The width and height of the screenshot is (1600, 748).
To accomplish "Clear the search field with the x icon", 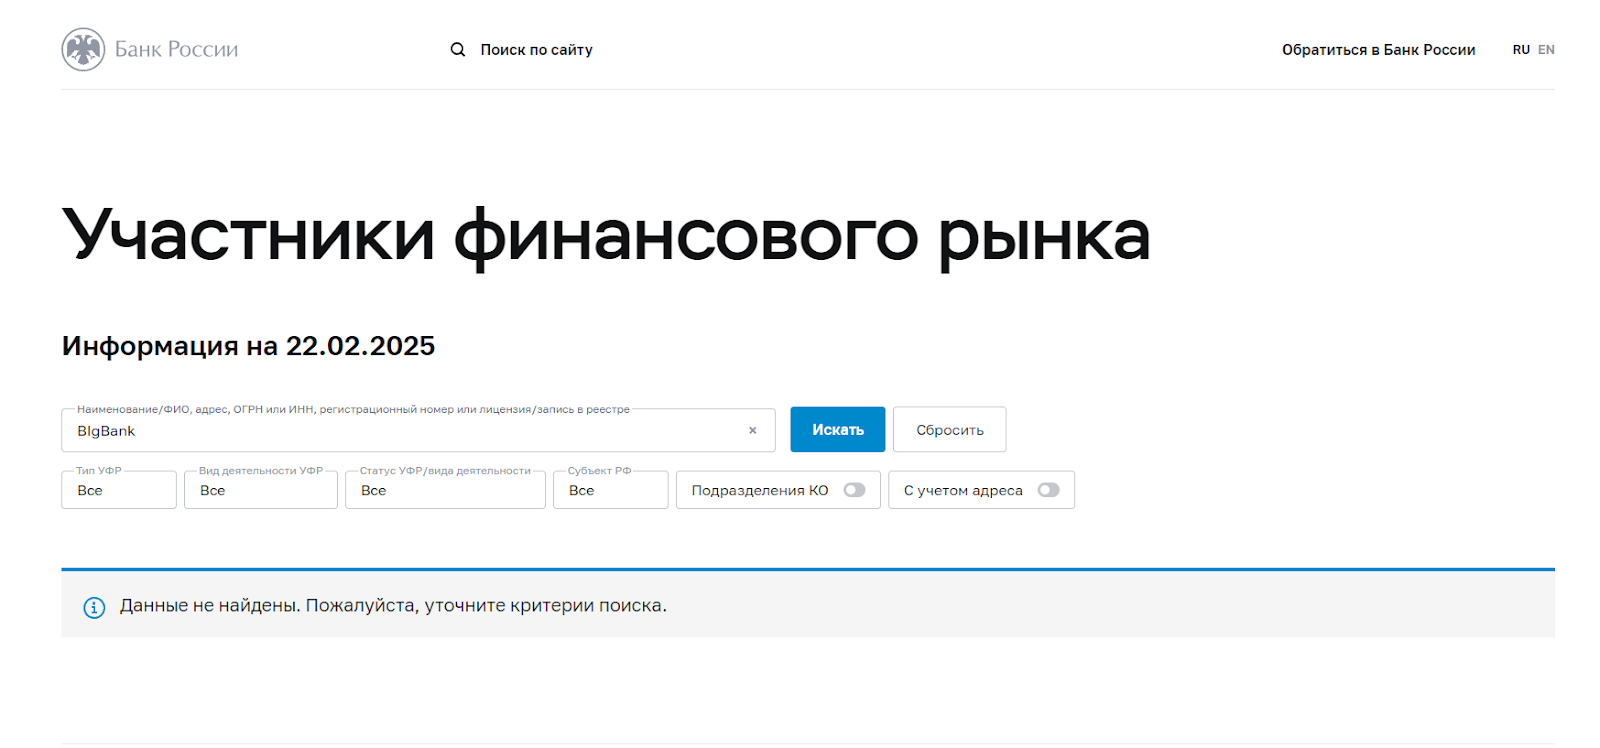I will (753, 431).
